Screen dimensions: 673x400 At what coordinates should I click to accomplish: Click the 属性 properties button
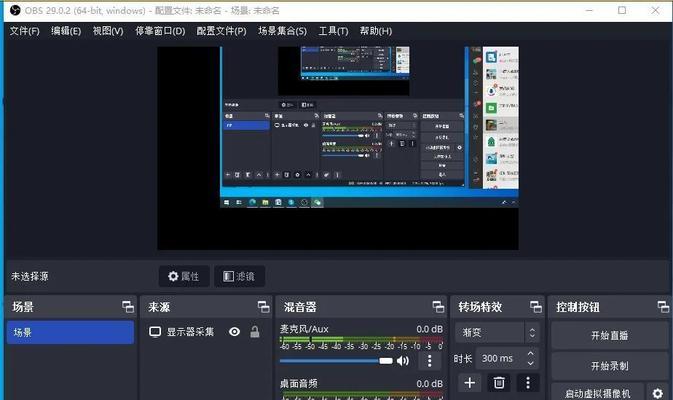coord(184,276)
